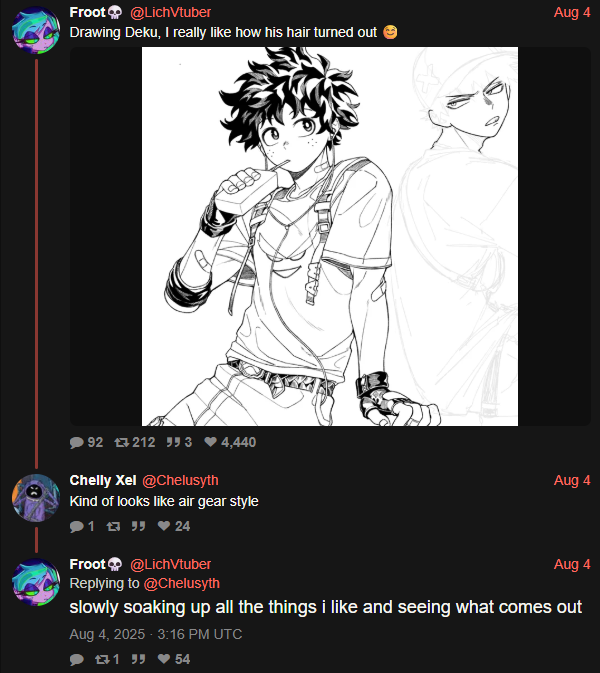This screenshot has height=673, width=600.
Task: Like the Deku drawing post
Action: (230, 442)
